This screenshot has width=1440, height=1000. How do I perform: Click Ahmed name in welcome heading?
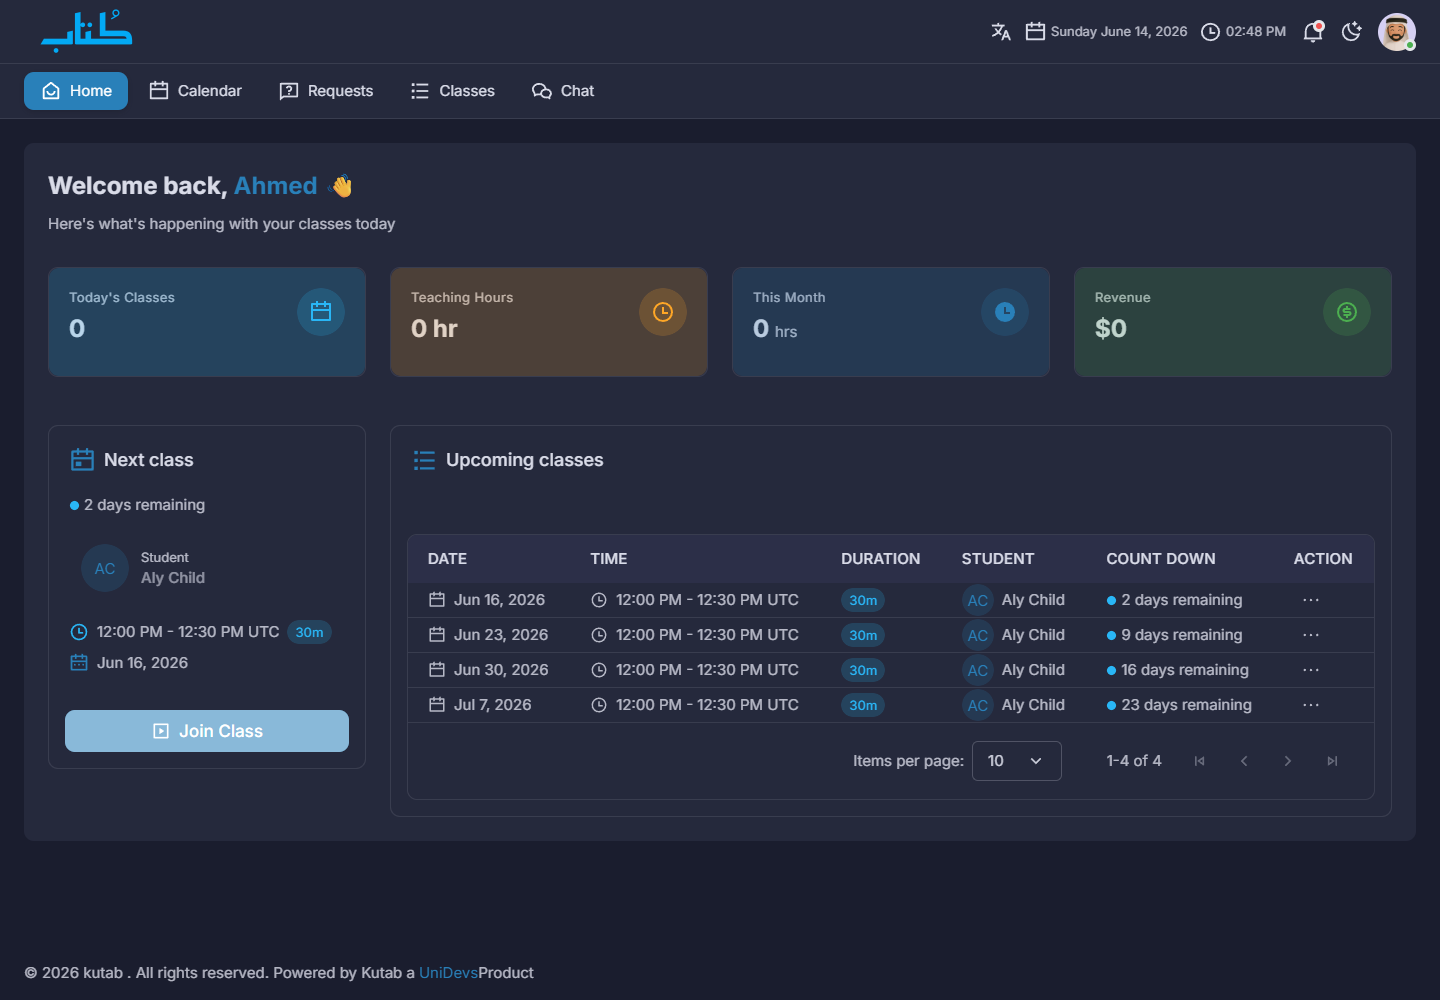(275, 186)
